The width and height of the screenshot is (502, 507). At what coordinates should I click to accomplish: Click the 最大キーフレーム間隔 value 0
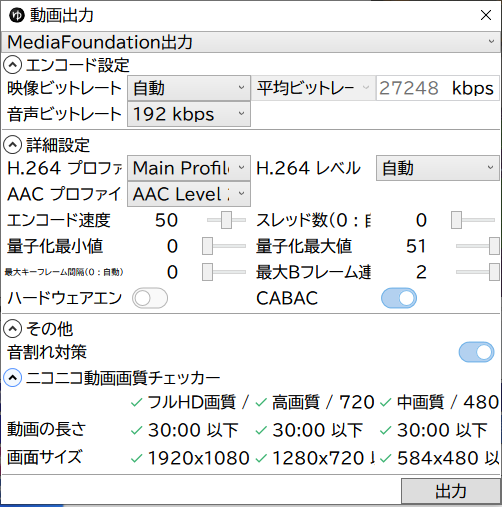[x=172, y=272]
